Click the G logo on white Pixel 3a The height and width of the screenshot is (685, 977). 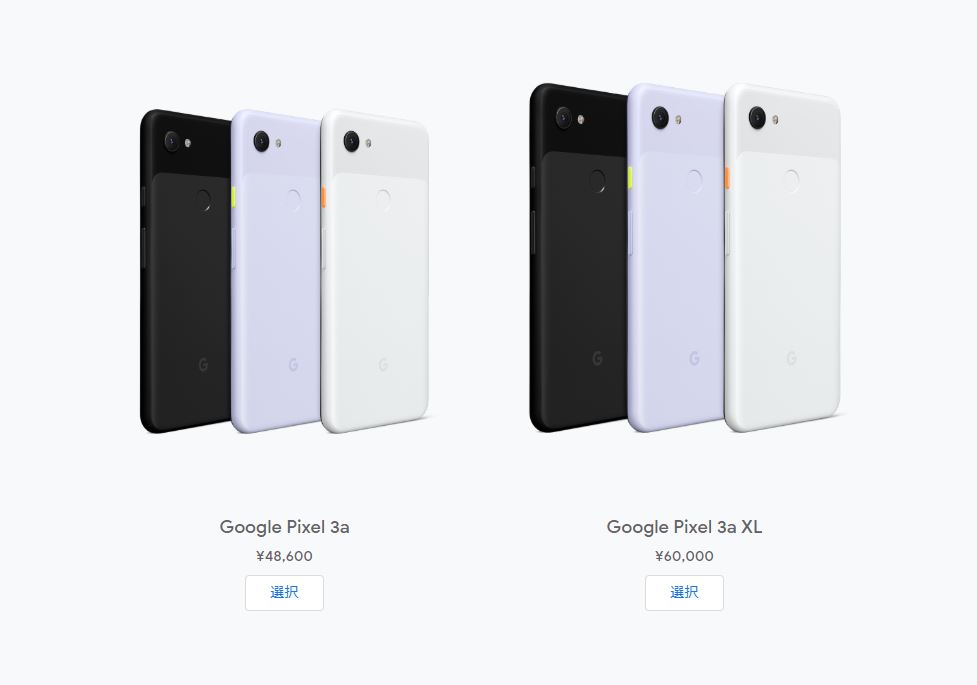(383, 365)
